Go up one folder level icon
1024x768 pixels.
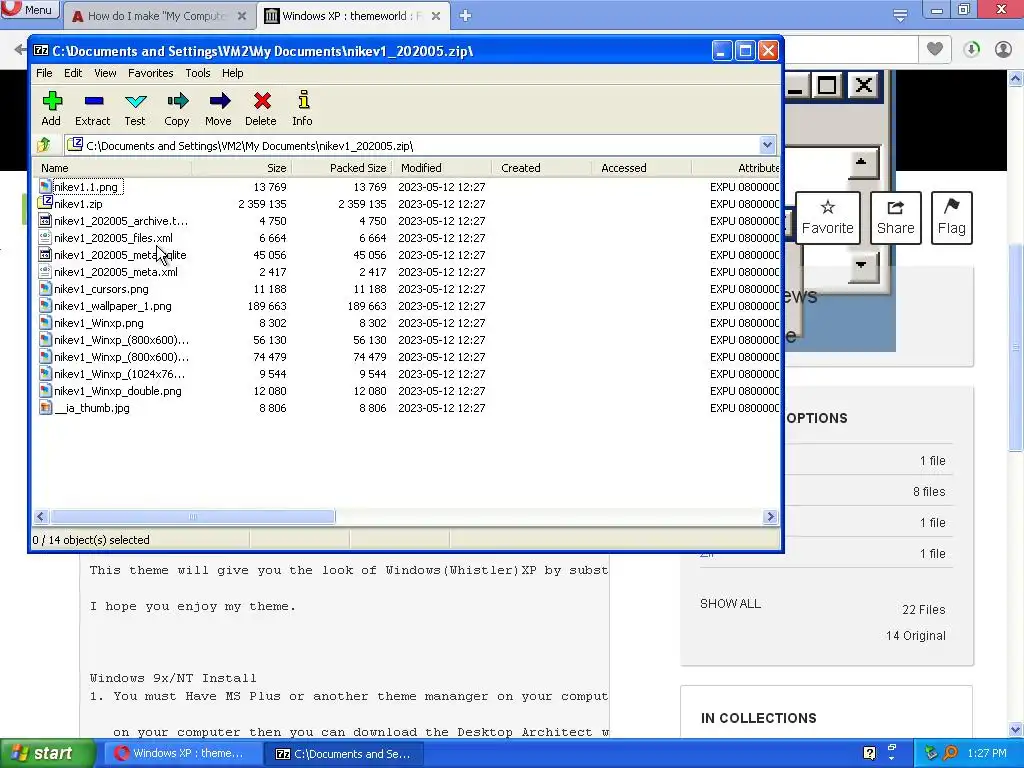[x=44, y=145]
